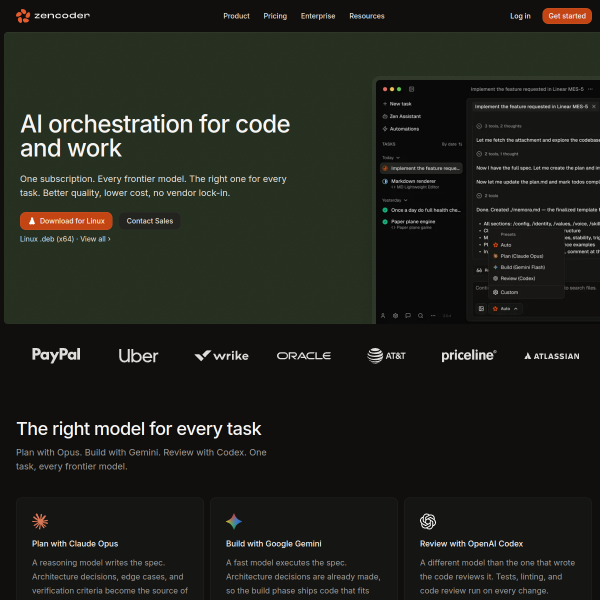This screenshot has width=600, height=600.
Task: Close the 'Implement the feature' tab
Action: click(x=594, y=106)
